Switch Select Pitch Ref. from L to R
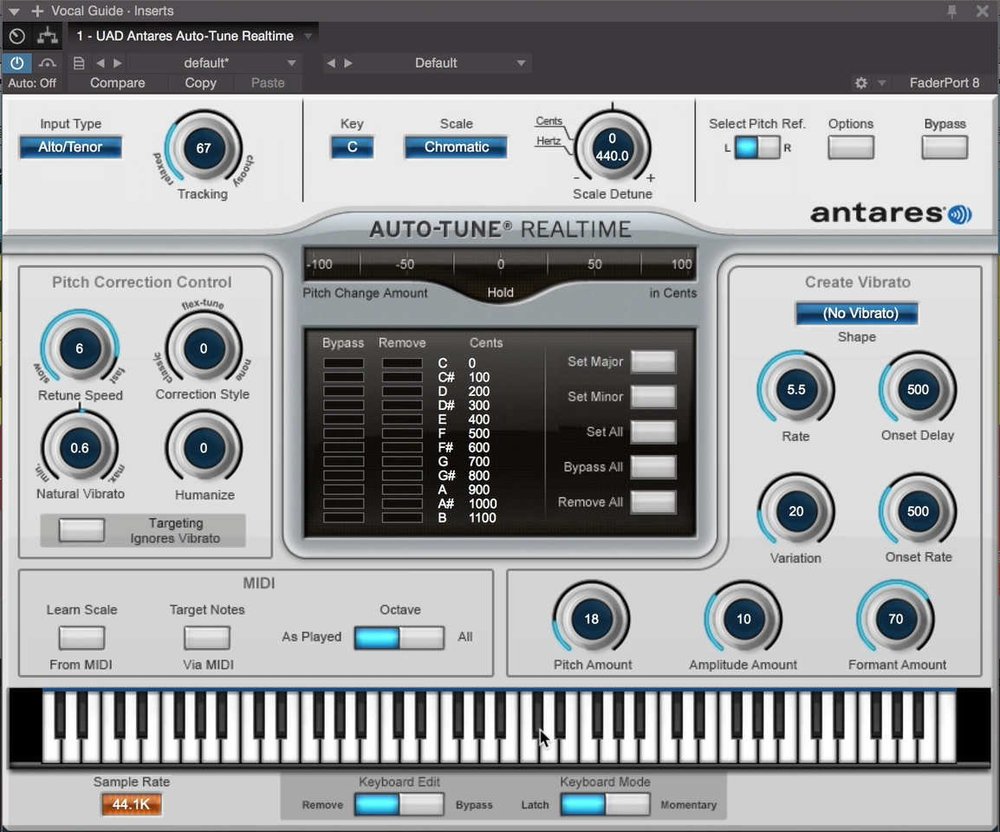The width and height of the screenshot is (1000, 832). 769,146
